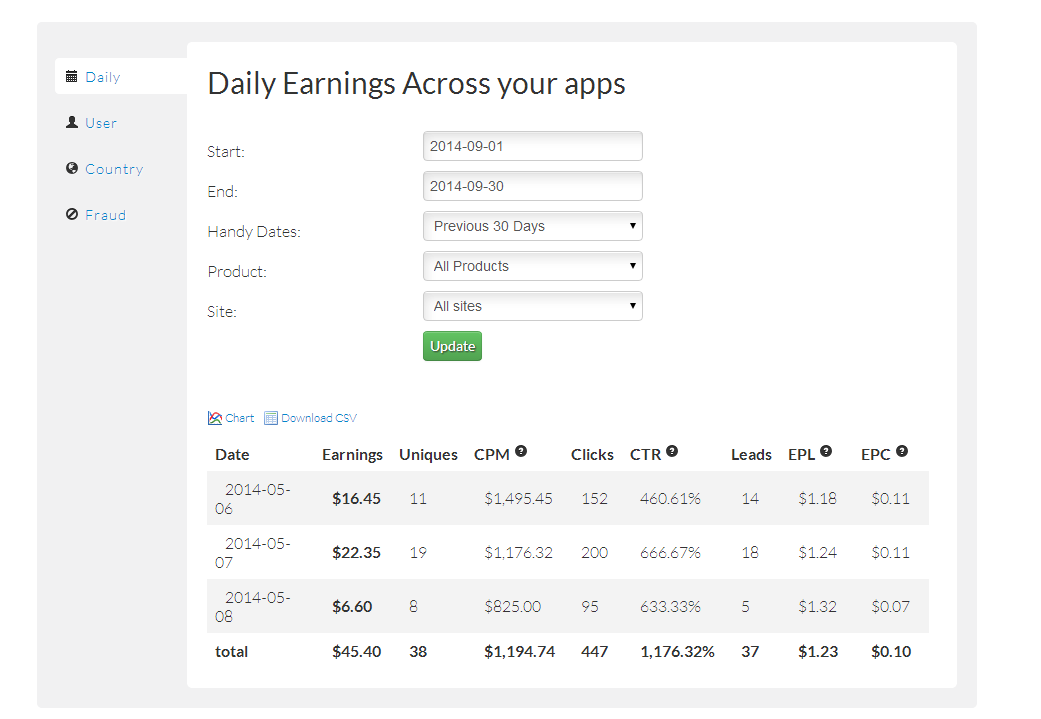Click the help icon next to EPC
1041x719 pixels.
(902, 452)
